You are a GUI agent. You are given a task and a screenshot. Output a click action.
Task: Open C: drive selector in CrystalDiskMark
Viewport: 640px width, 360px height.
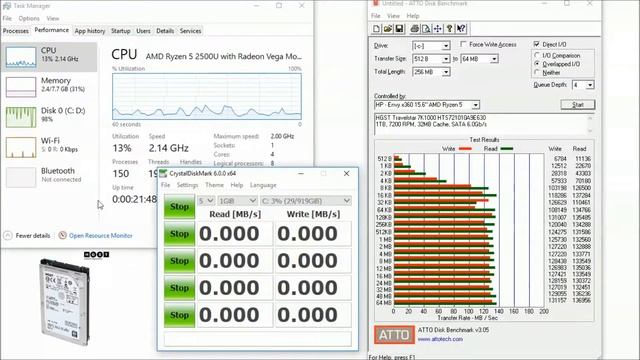(x=306, y=201)
